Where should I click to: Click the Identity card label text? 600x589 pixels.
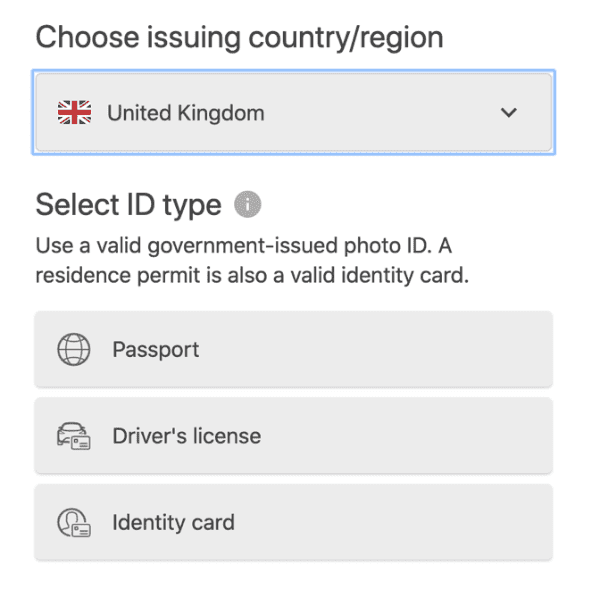tap(173, 523)
